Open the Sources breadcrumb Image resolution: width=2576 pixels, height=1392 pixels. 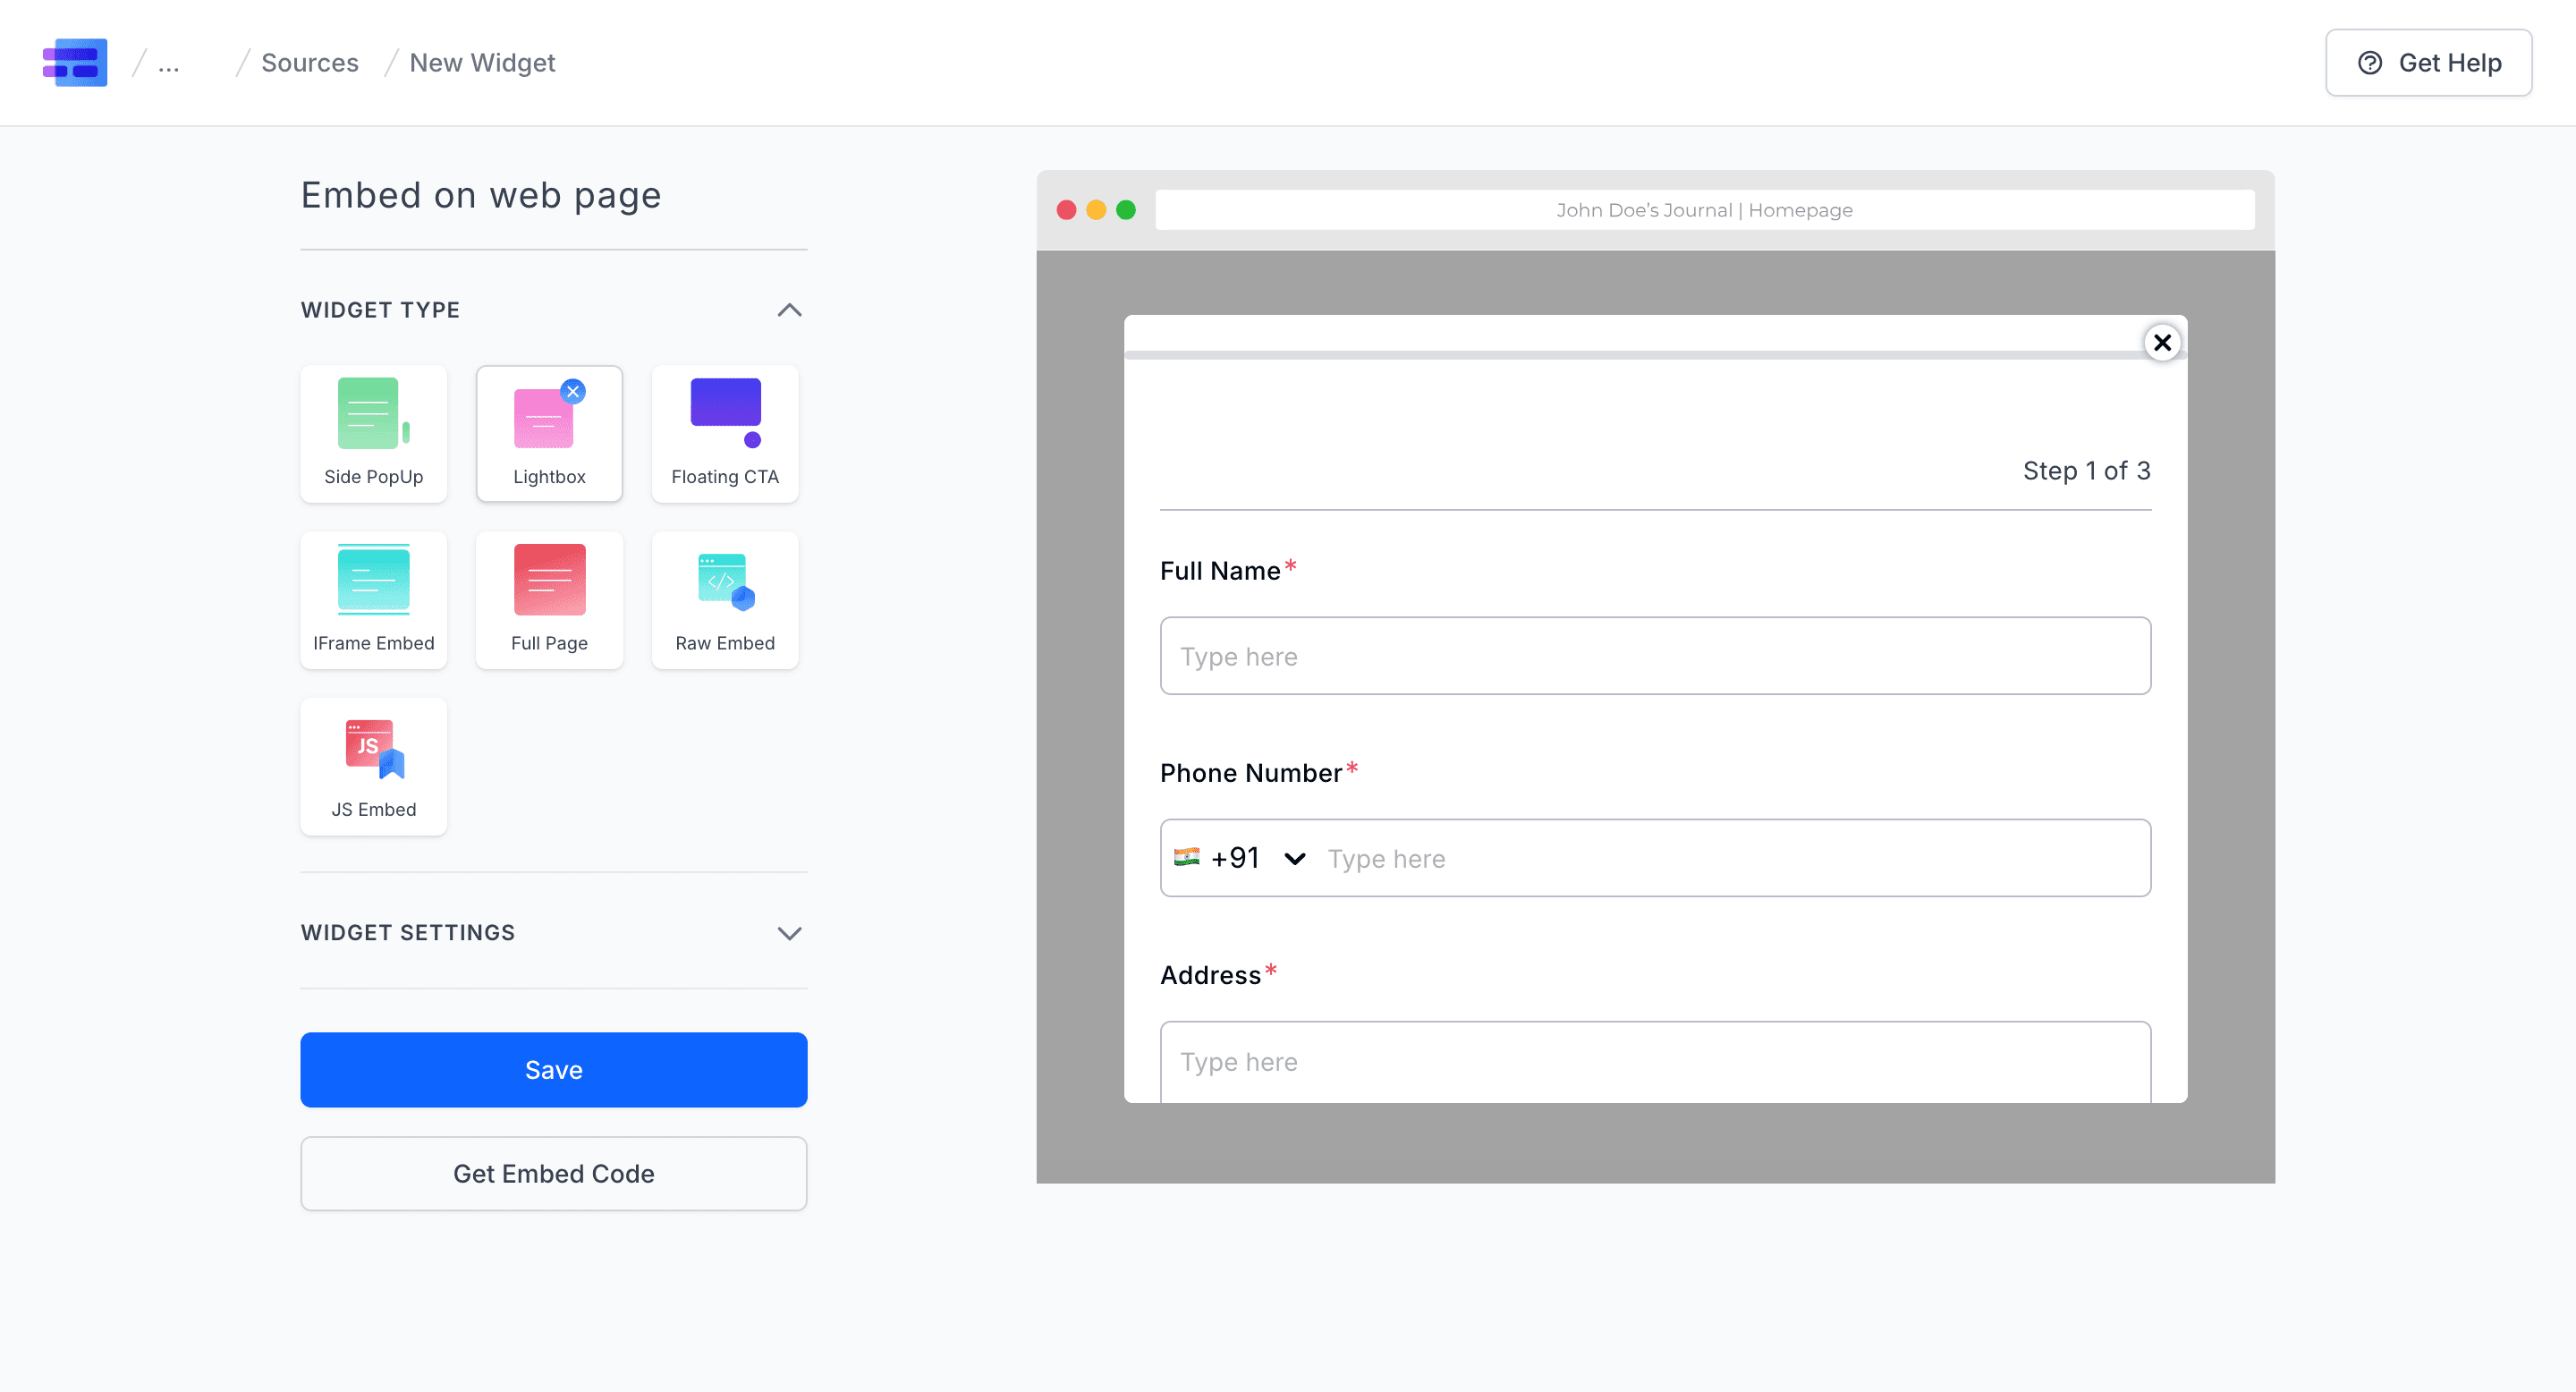tap(309, 62)
